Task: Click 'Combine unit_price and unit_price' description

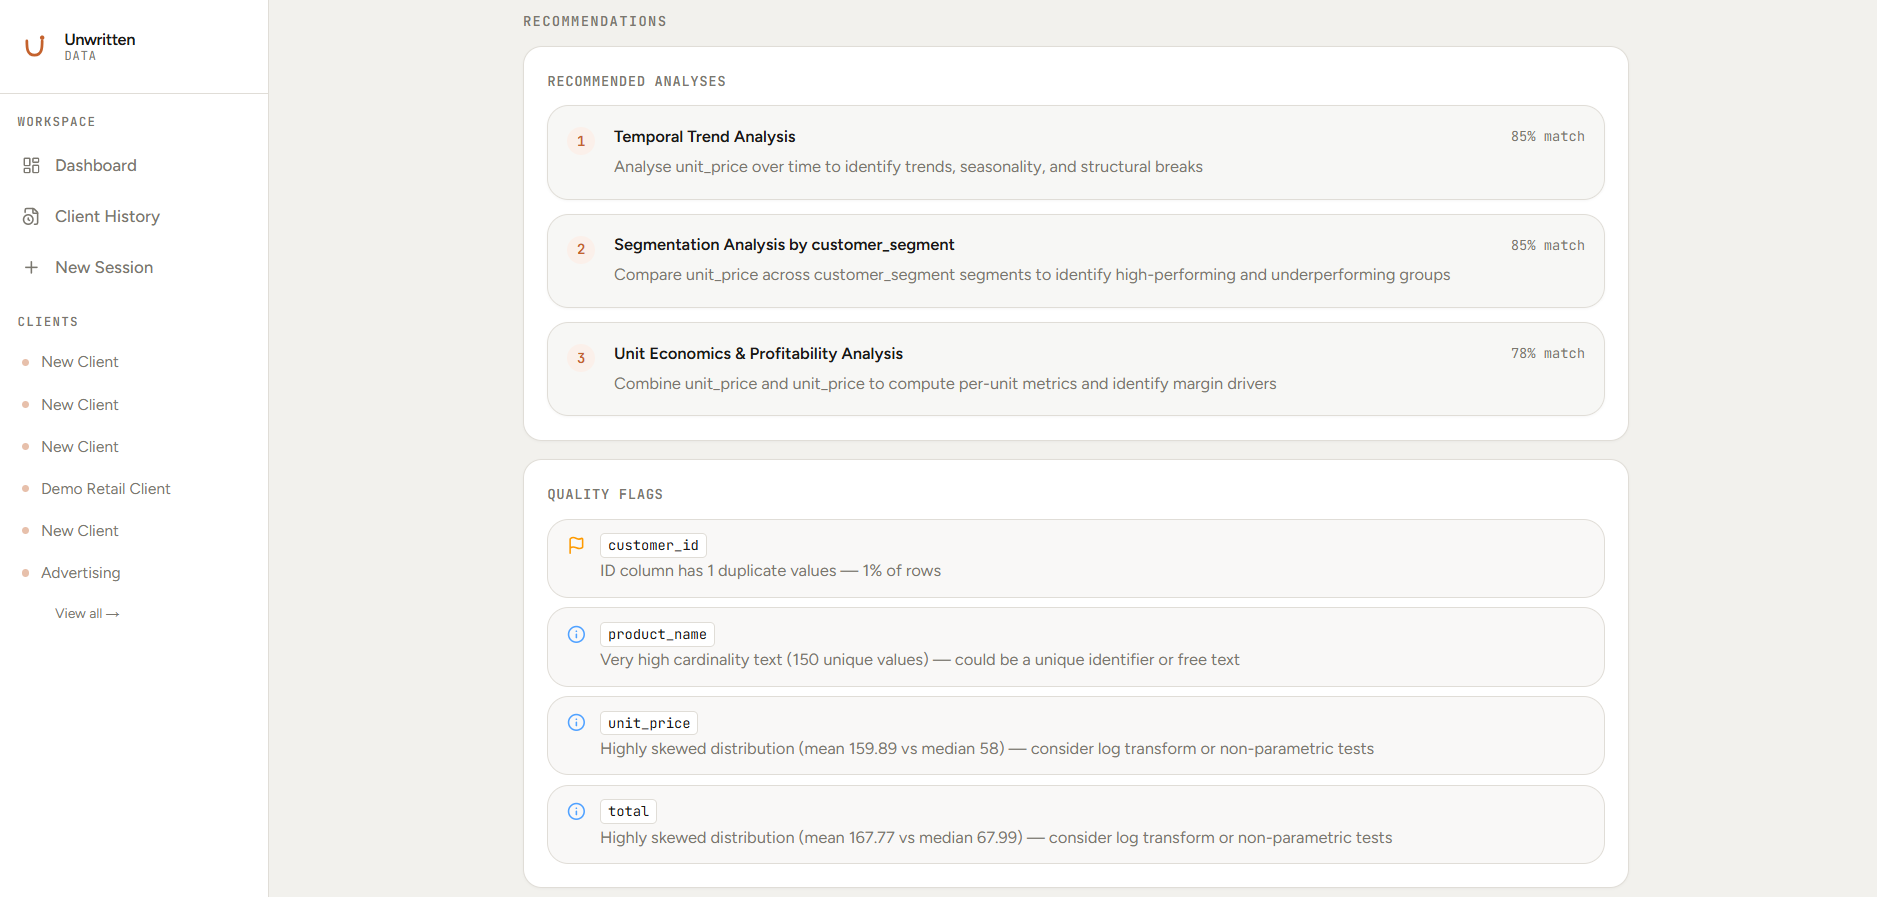Action: (x=945, y=383)
